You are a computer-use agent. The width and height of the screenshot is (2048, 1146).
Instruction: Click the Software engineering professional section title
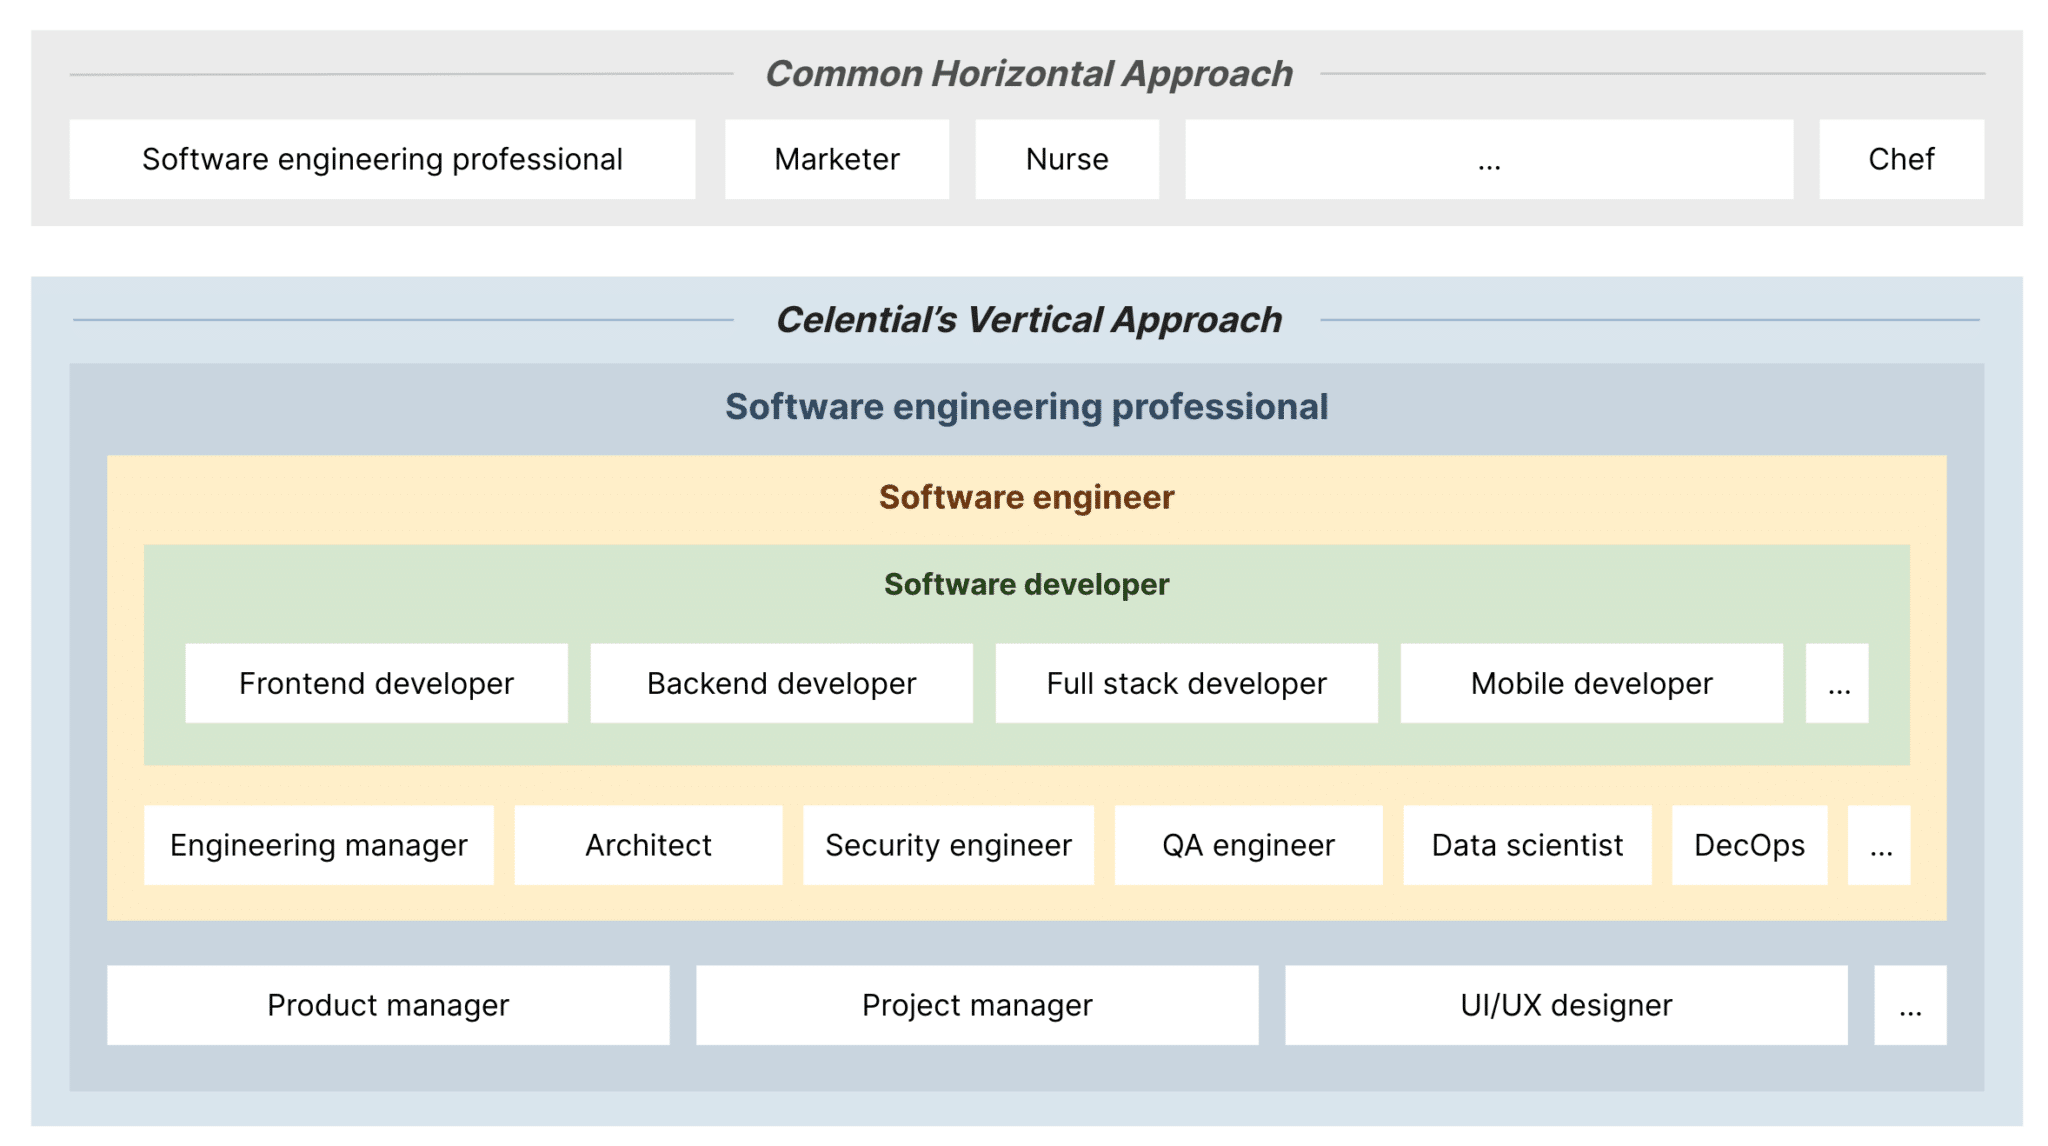tap(1026, 407)
